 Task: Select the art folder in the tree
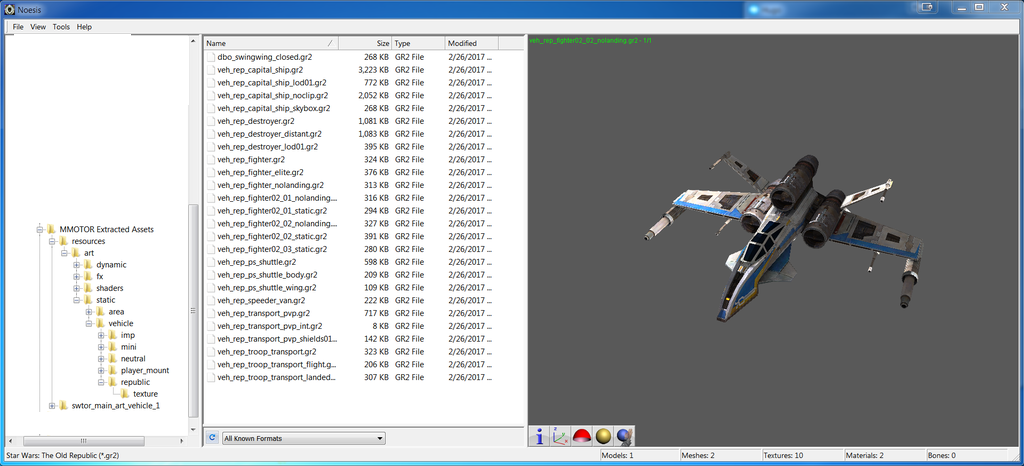(89, 253)
